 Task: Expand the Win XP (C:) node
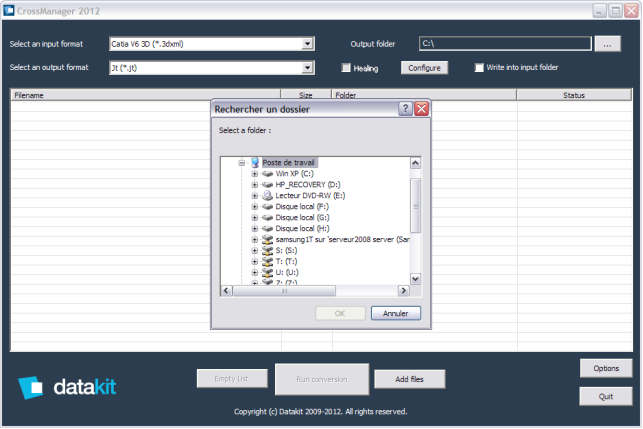tap(255, 174)
